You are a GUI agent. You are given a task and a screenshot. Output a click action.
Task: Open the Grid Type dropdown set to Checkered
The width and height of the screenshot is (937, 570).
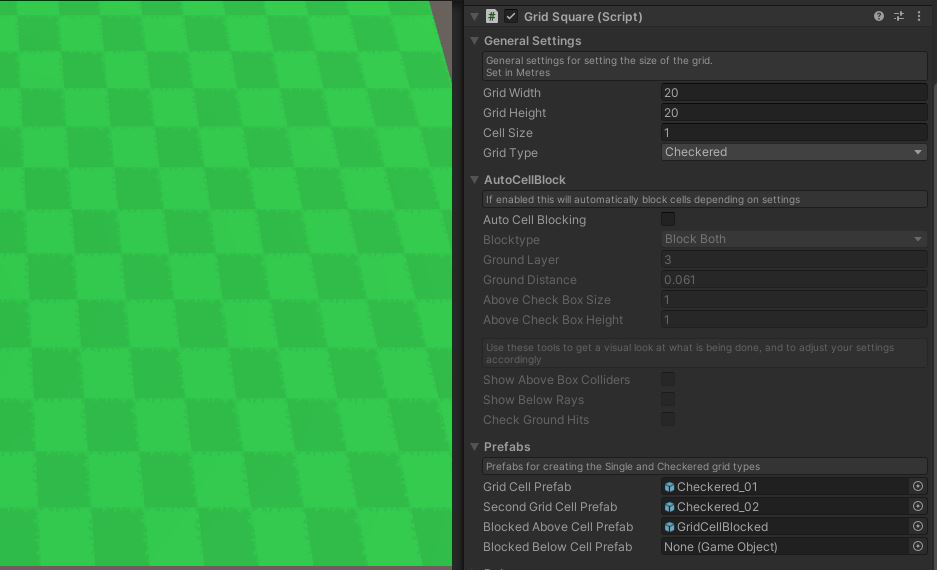tap(794, 152)
